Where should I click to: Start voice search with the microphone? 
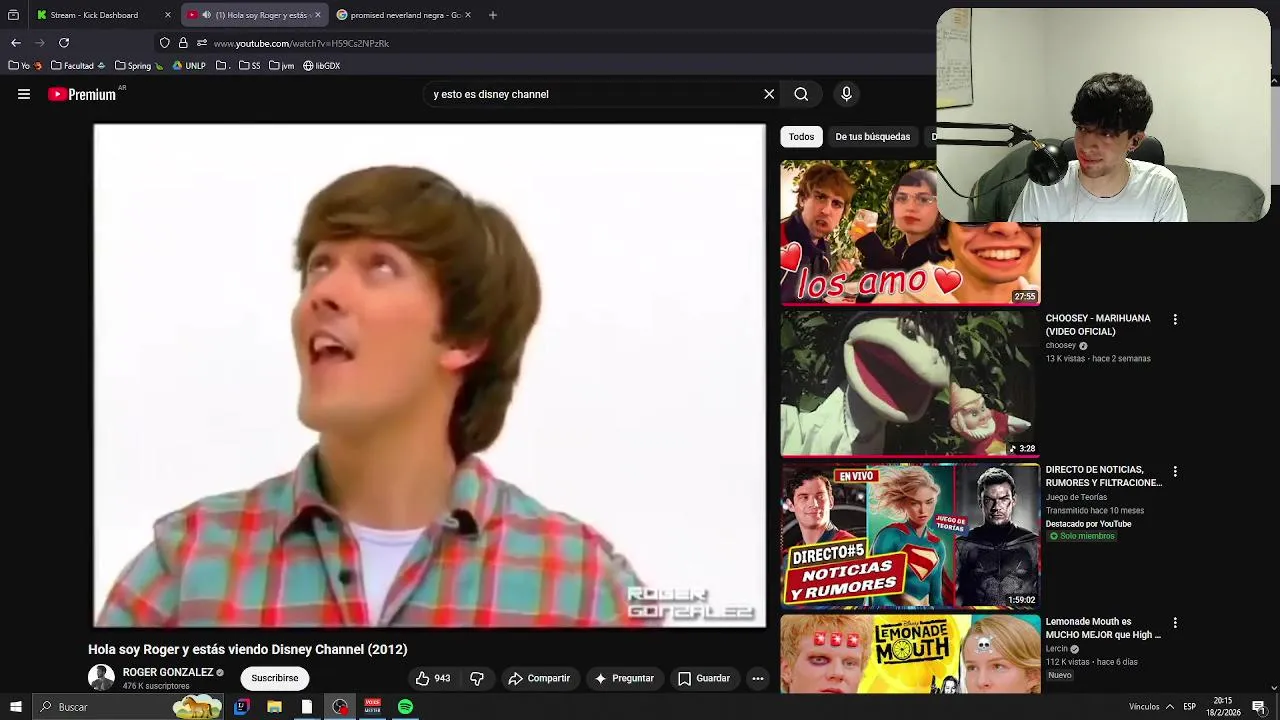[x=846, y=94]
